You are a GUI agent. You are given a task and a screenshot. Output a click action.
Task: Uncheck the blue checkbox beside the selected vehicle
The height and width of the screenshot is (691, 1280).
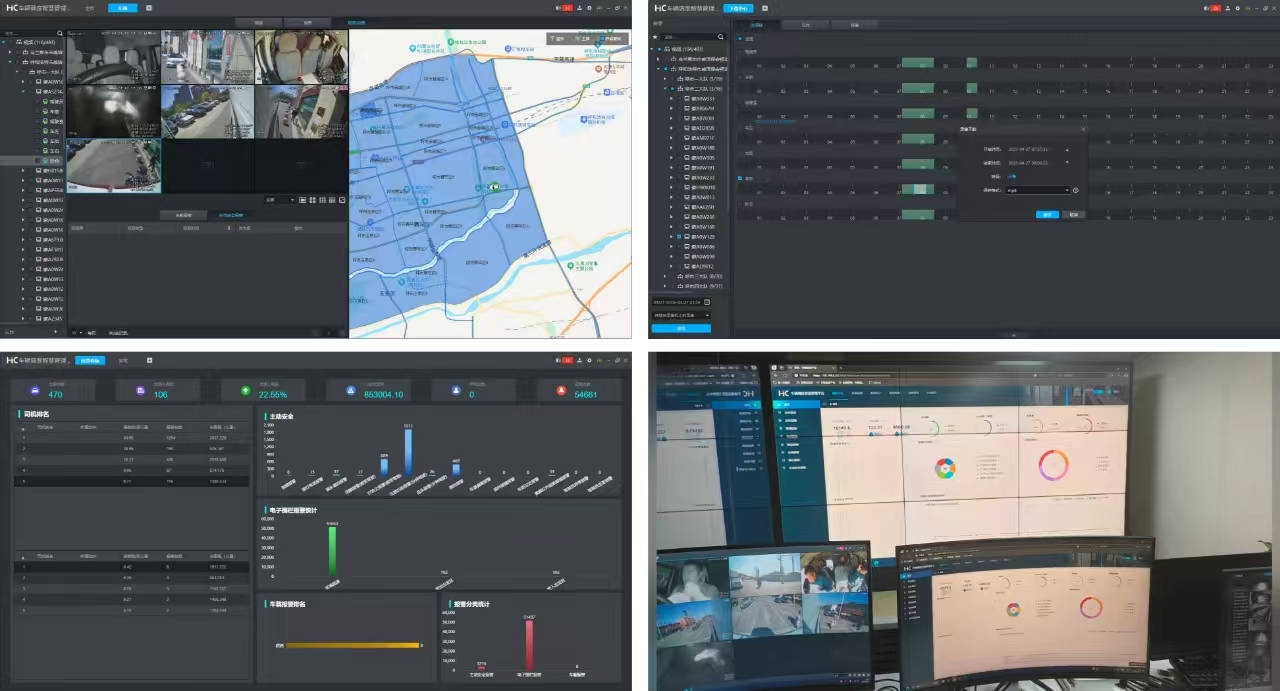[679, 236]
